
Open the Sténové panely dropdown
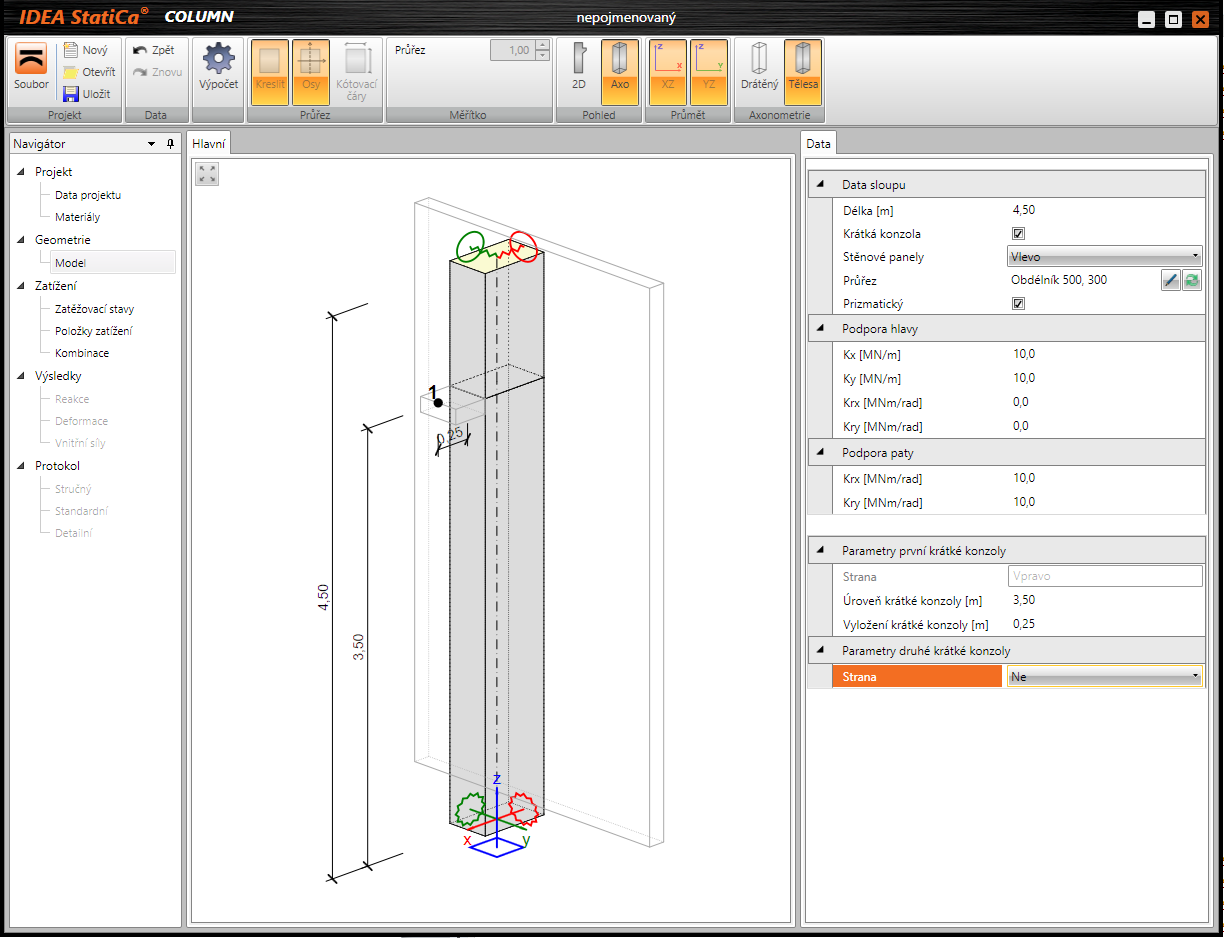[1104, 257]
